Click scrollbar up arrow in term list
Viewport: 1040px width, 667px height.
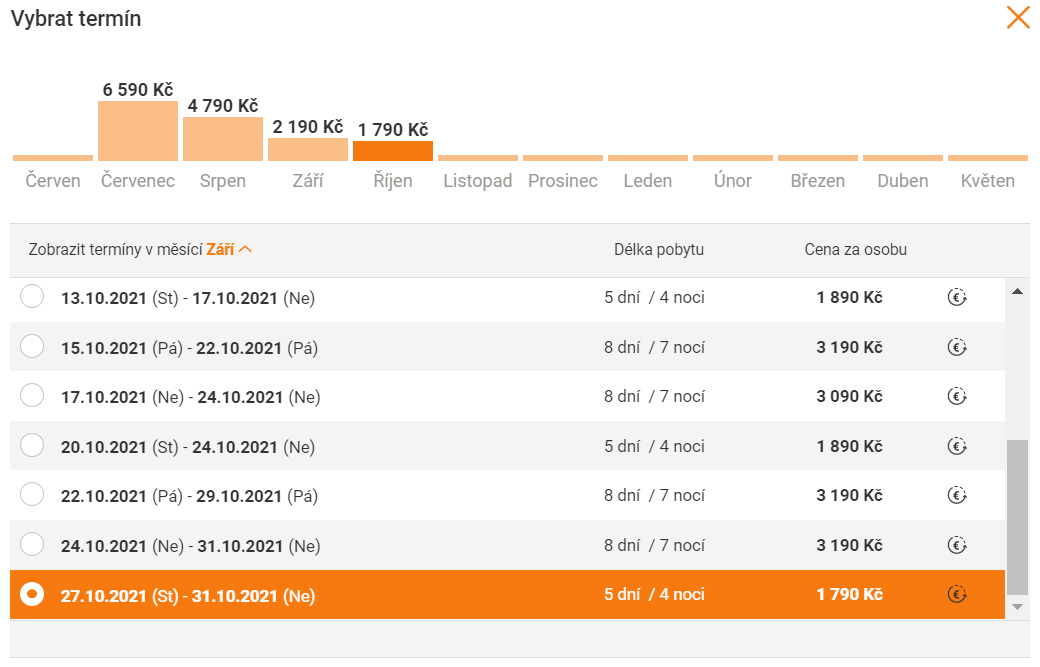click(1017, 291)
